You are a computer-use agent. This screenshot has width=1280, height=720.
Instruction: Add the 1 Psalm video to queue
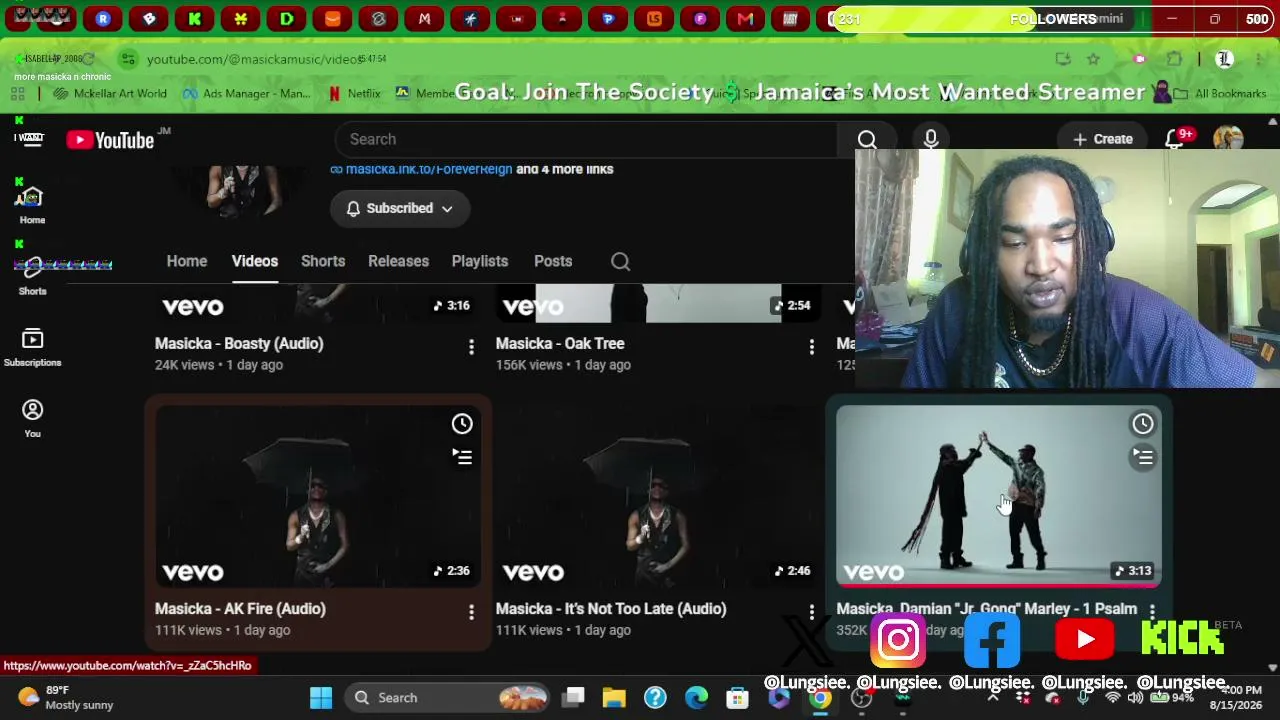1143,457
